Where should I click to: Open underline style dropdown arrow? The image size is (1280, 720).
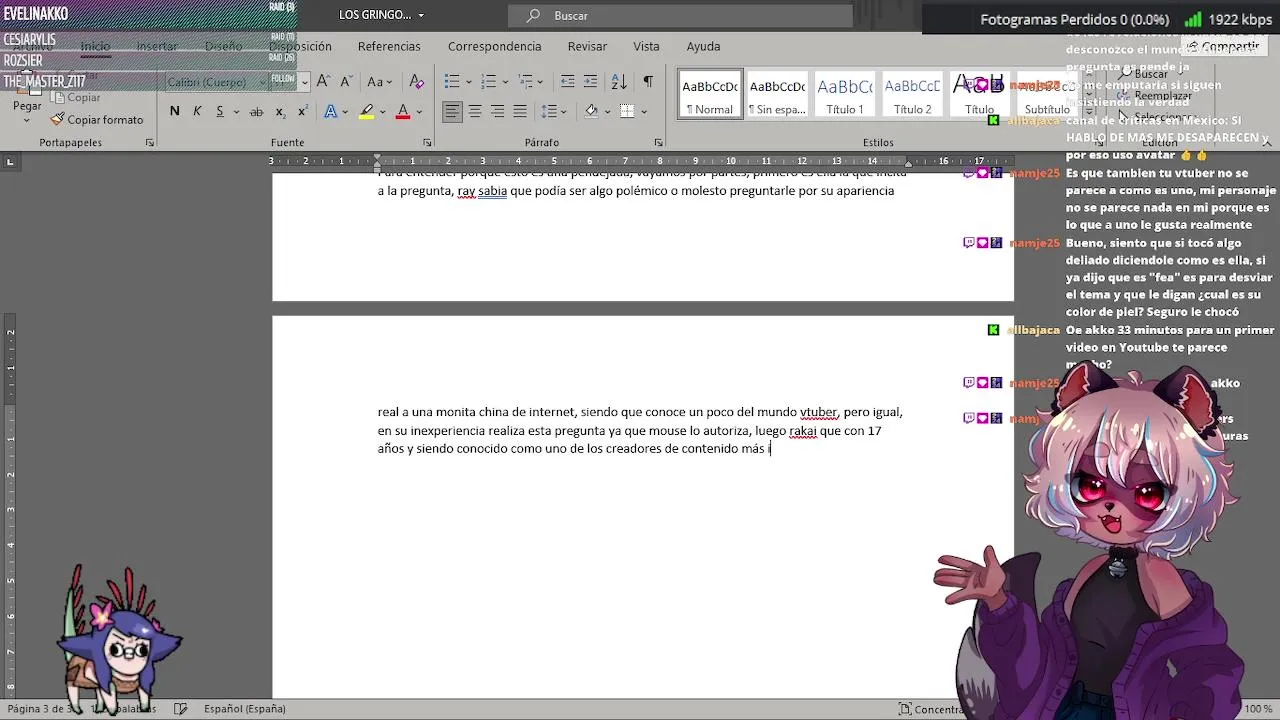(x=236, y=111)
